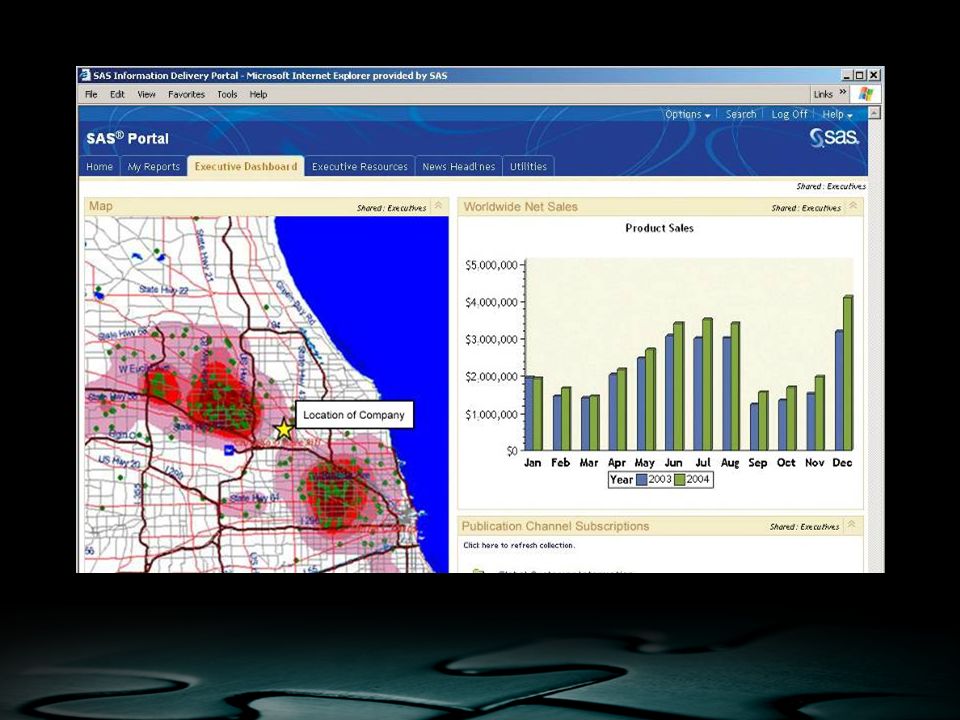The image size is (960, 720).
Task: Click the 2004 green legend swatch
Action: pyautogui.click(x=680, y=480)
